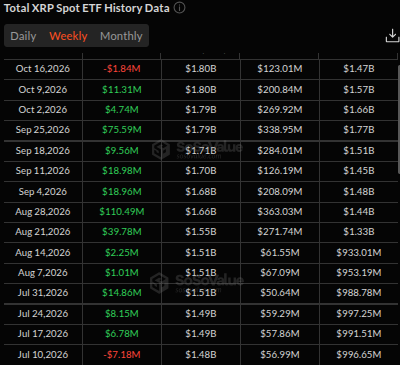The image size is (400, 365).
Task: Select the Aug 14,2026 date cell
Action: tap(43, 253)
